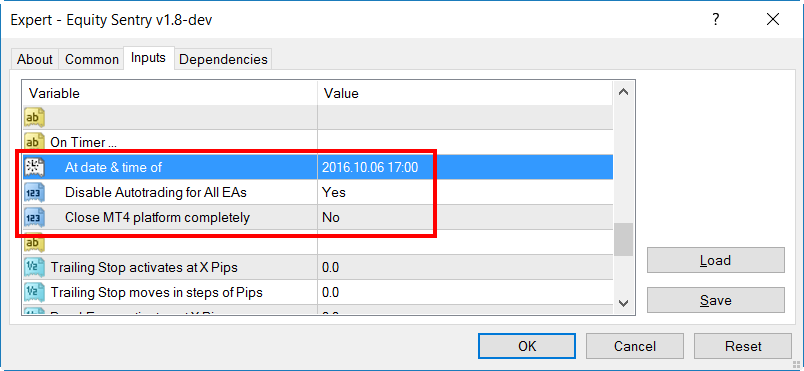Click the Cancel button
Viewport: 804px width, 371px height.
[634, 346]
